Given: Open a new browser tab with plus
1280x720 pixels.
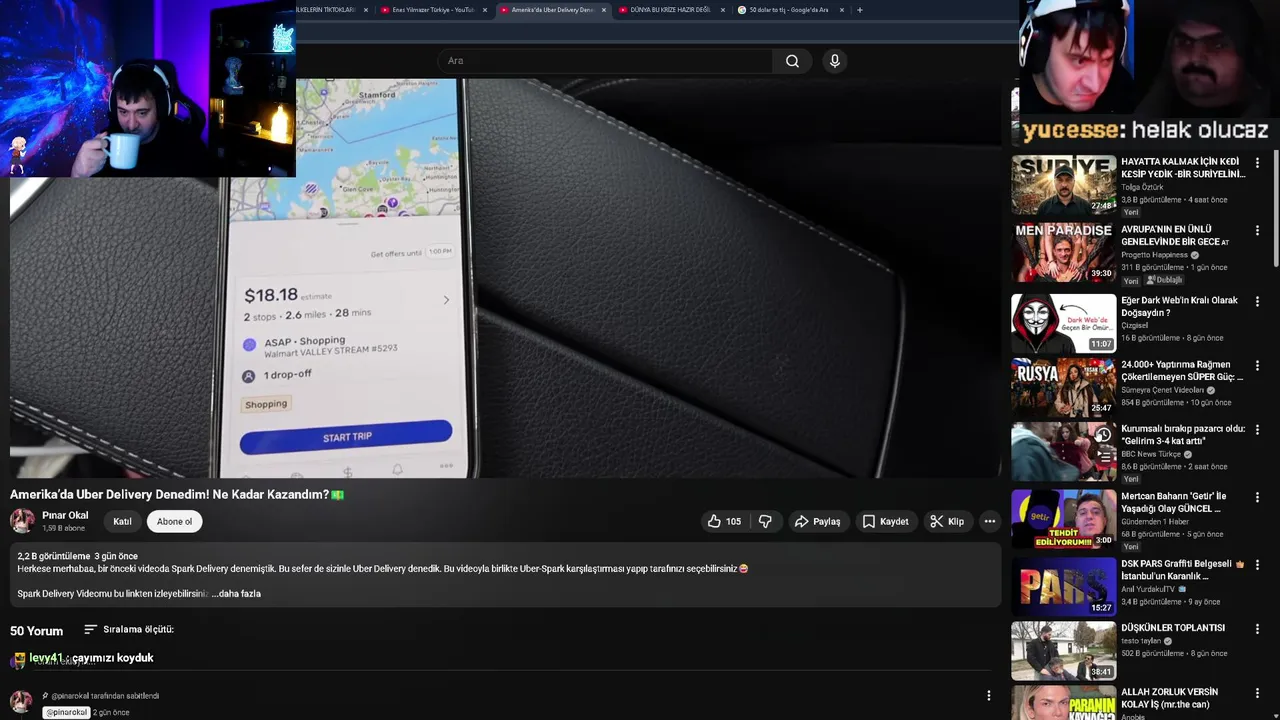Looking at the screenshot, I should [859, 10].
